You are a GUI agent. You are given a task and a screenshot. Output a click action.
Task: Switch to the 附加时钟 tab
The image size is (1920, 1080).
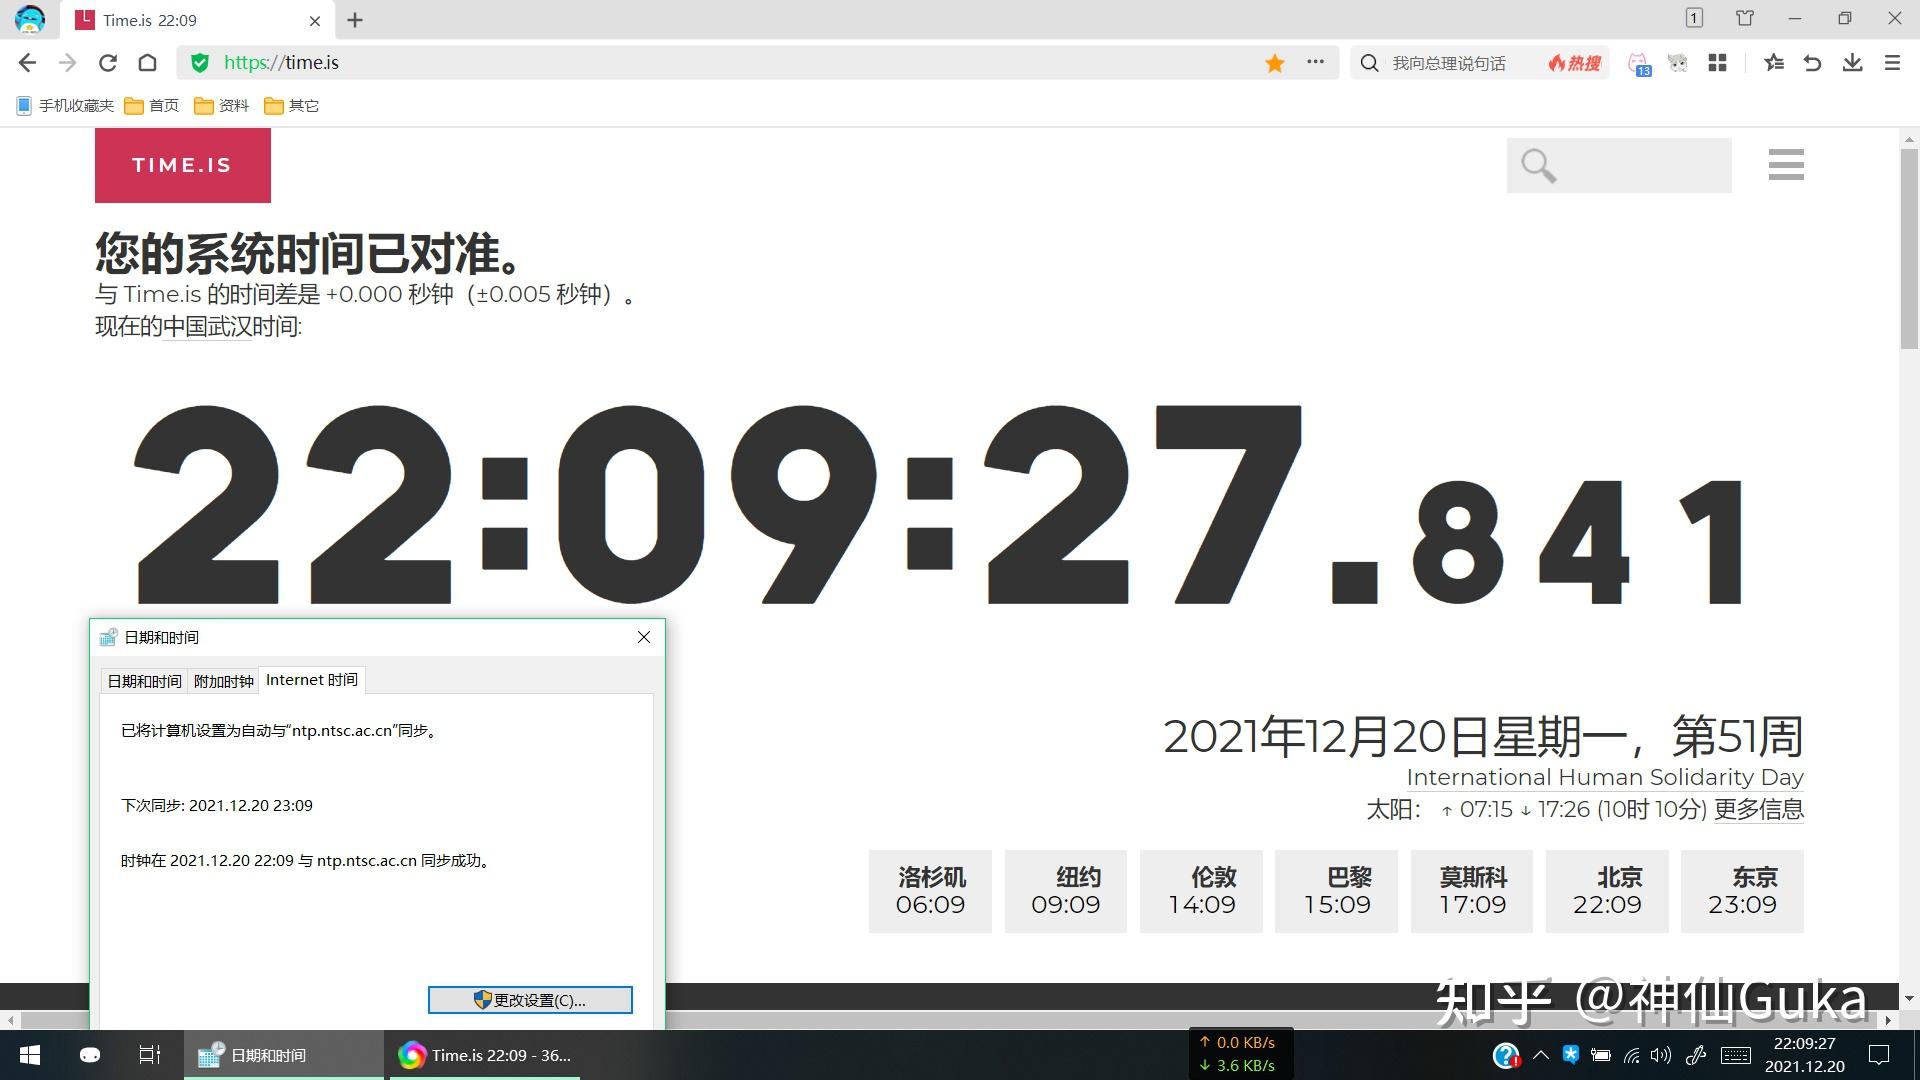pos(223,680)
